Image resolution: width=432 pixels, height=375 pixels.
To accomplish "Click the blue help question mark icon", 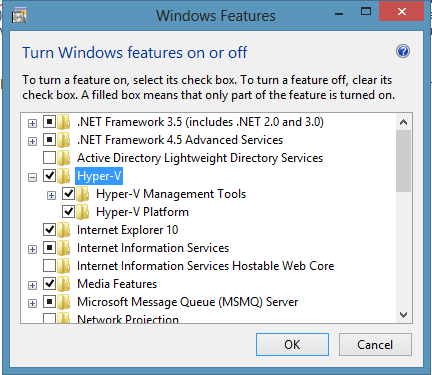I will 403,51.
